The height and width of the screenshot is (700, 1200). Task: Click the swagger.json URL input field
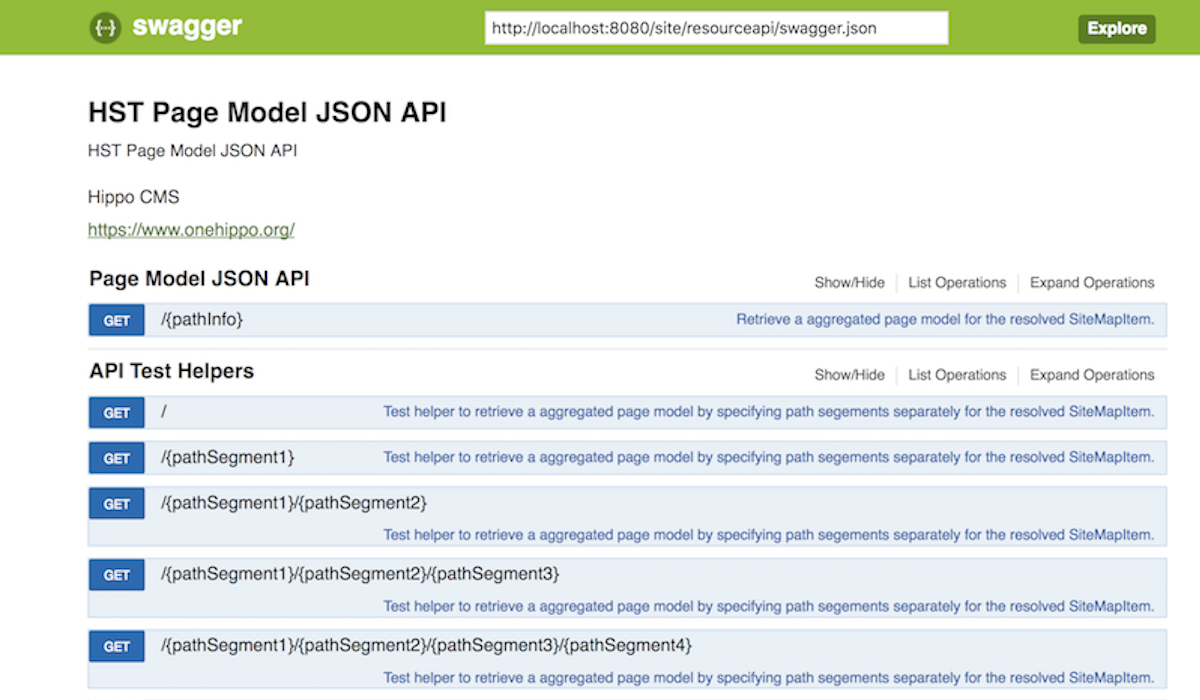[x=716, y=28]
